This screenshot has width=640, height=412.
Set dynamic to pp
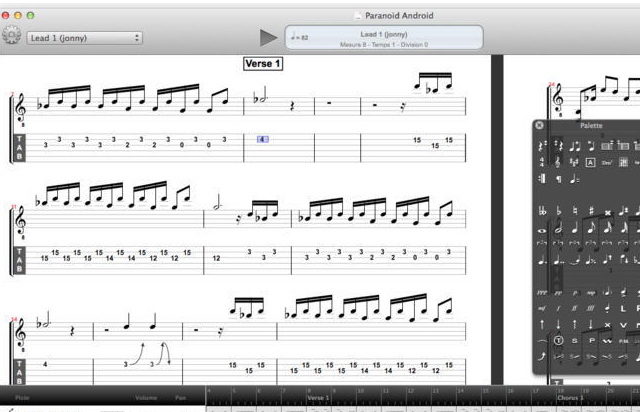[x=558, y=293]
